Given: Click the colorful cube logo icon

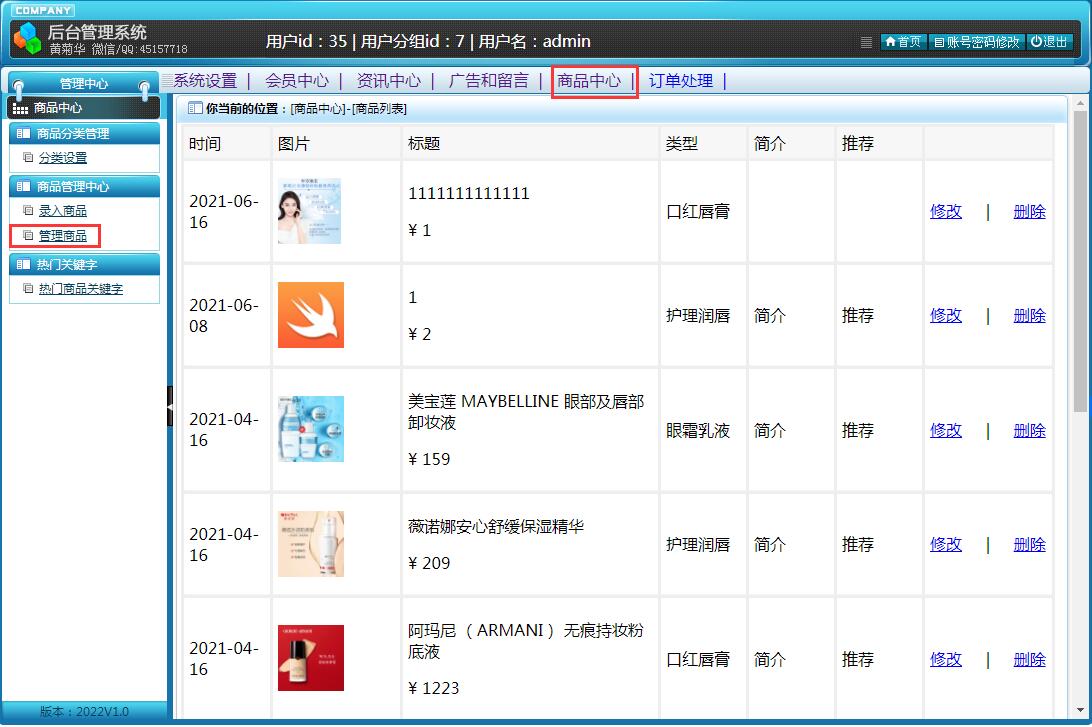Looking at the screenshot, I should click(28, 38).
